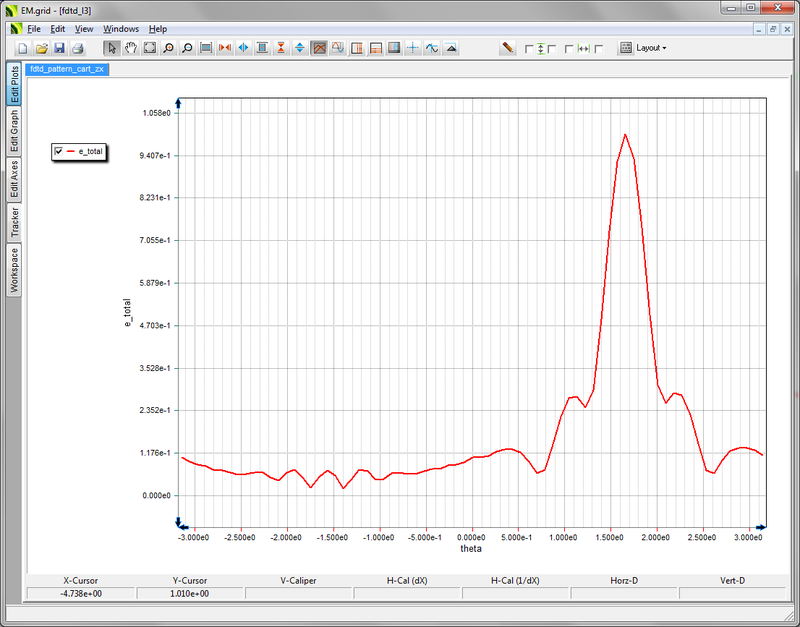Screen dimensions: 800x627
Task: Save using the floppy disk icon
Action: click(59, 48)
